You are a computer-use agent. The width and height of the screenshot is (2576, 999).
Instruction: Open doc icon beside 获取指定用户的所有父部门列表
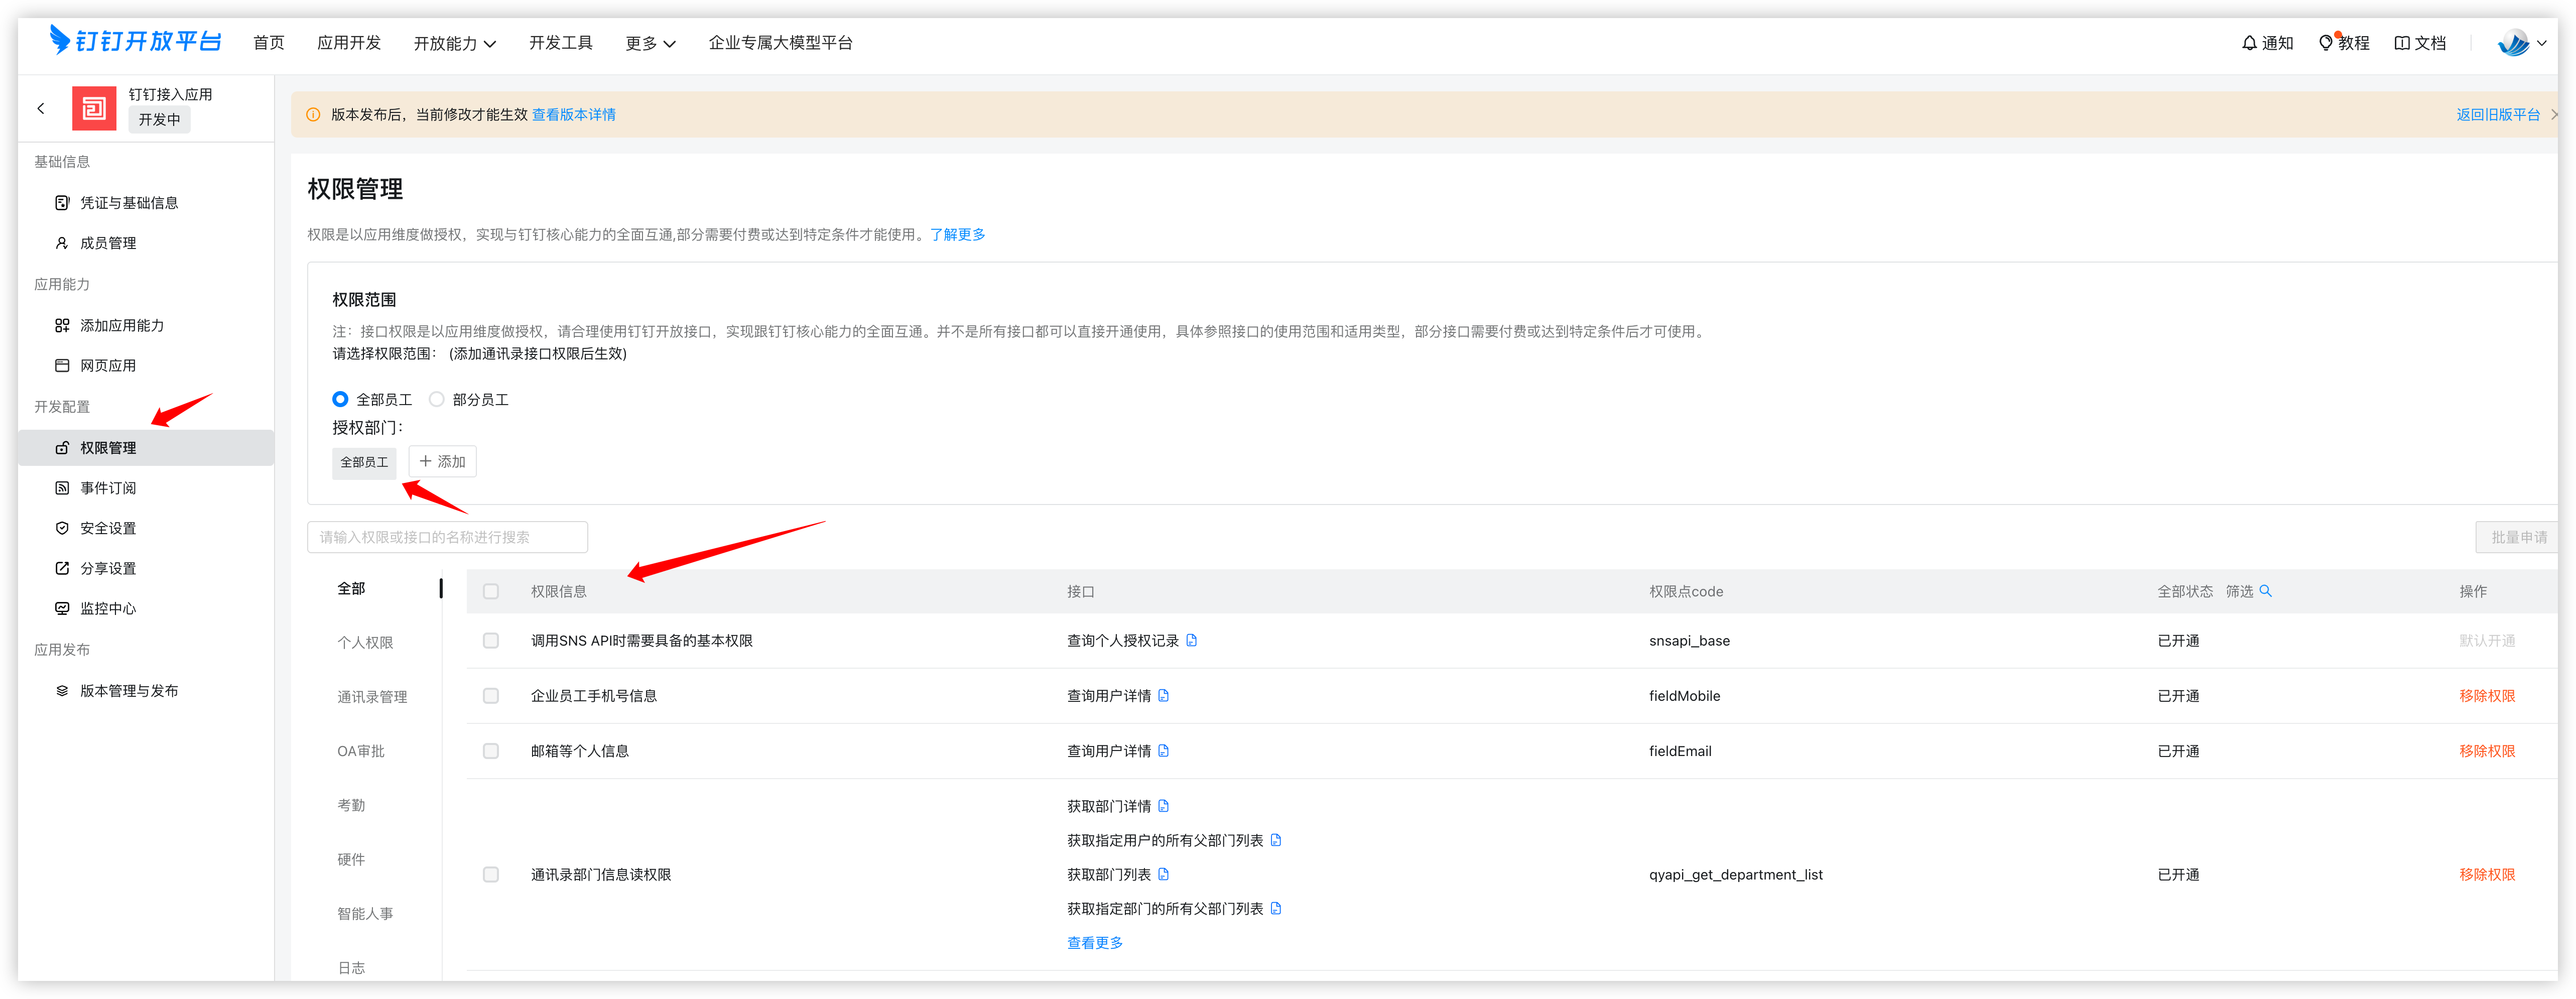pyautogui.click(x=1276, y=840)
